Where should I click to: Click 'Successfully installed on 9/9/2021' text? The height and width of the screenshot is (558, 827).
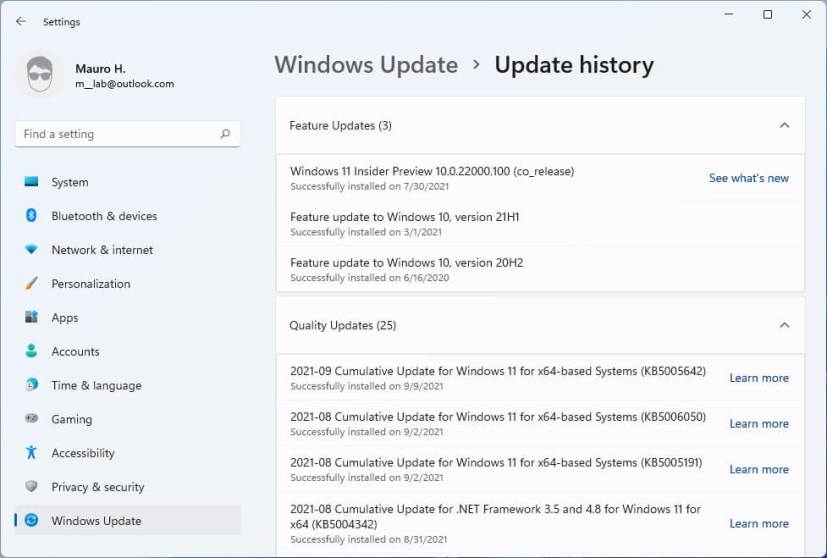tap(367, 386)
